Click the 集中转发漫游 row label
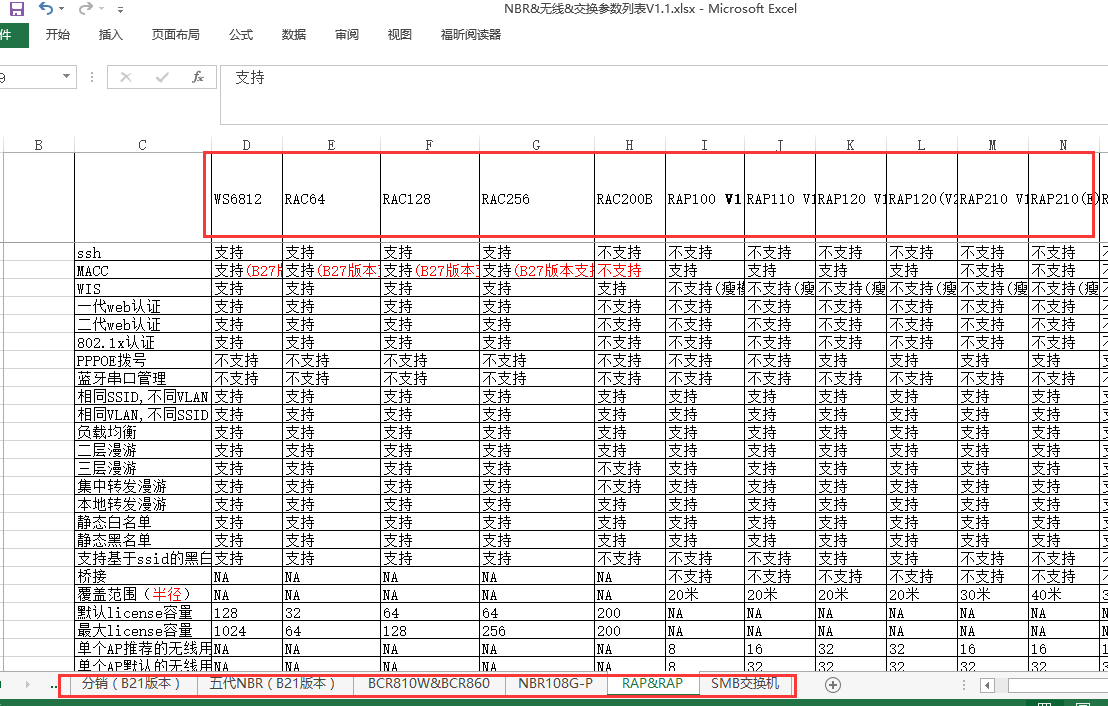Screen dimensions: 1108x706 point(143,486)
